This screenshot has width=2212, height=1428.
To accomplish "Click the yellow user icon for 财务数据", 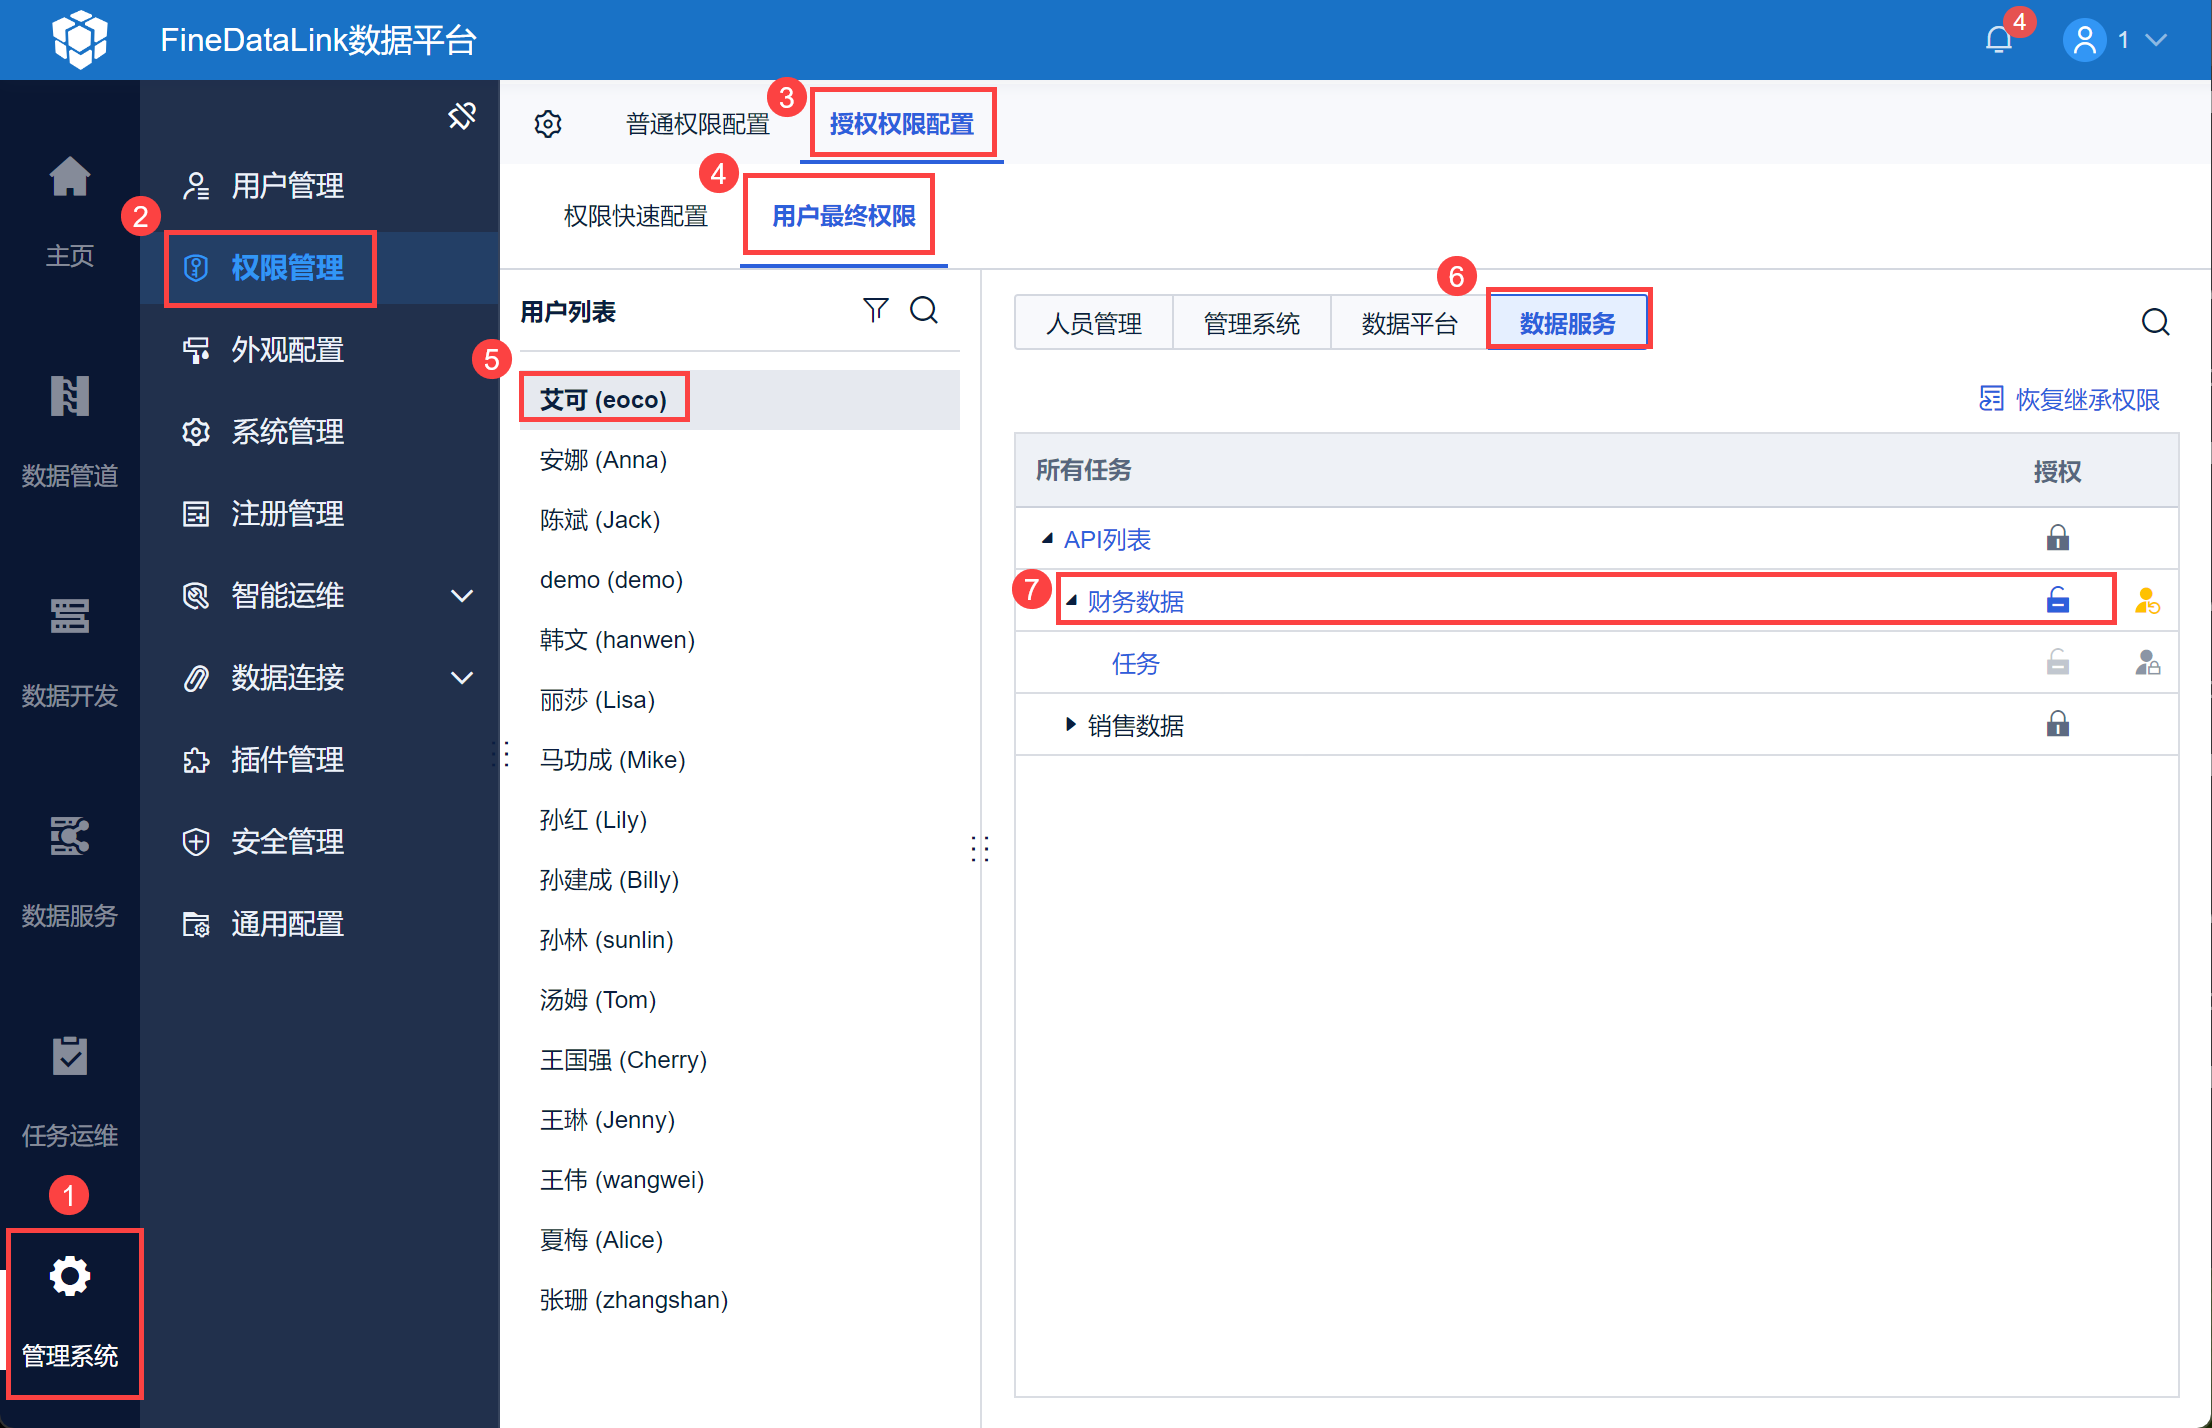I will (x=2146, y=601).
